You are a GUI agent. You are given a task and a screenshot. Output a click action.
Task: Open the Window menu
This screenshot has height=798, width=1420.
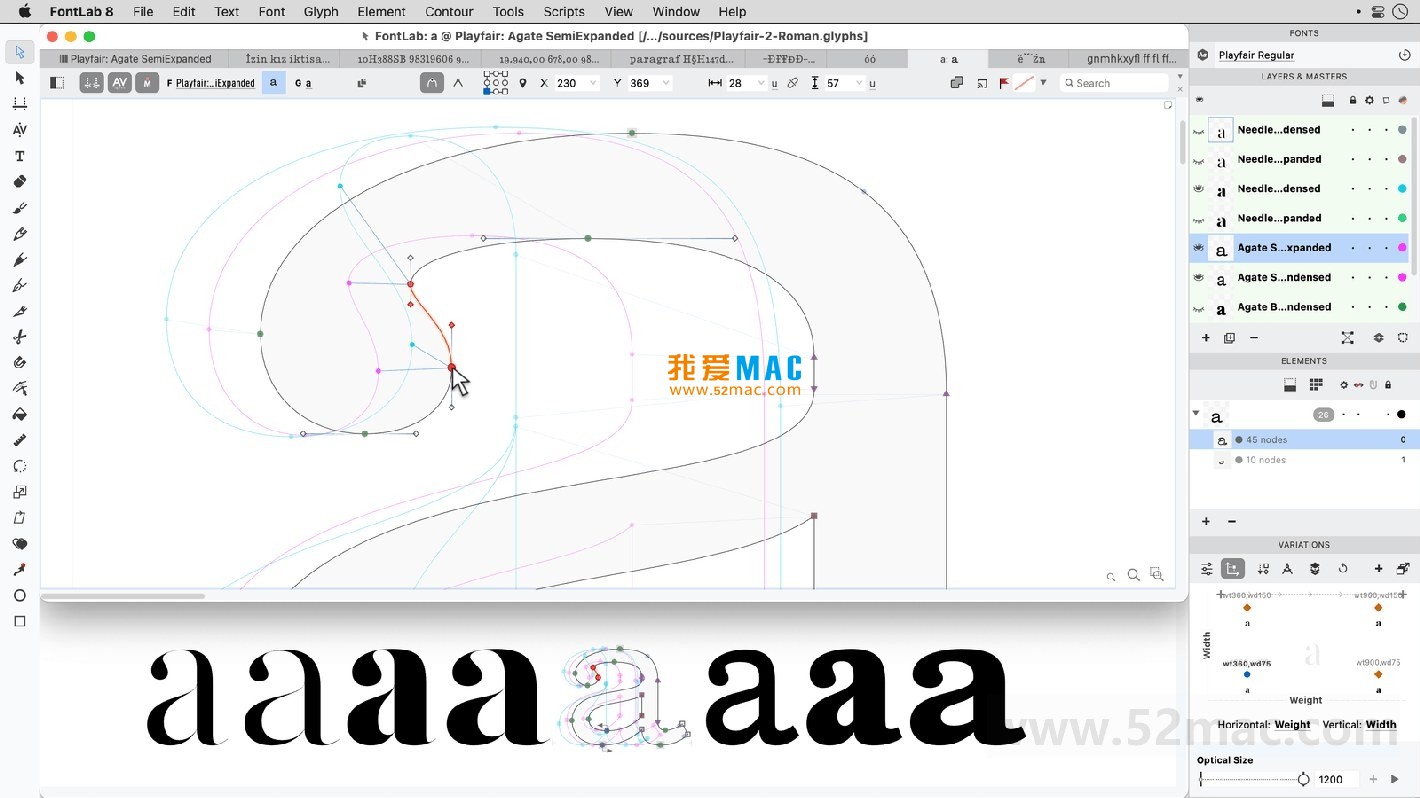[x=676, y=12]
